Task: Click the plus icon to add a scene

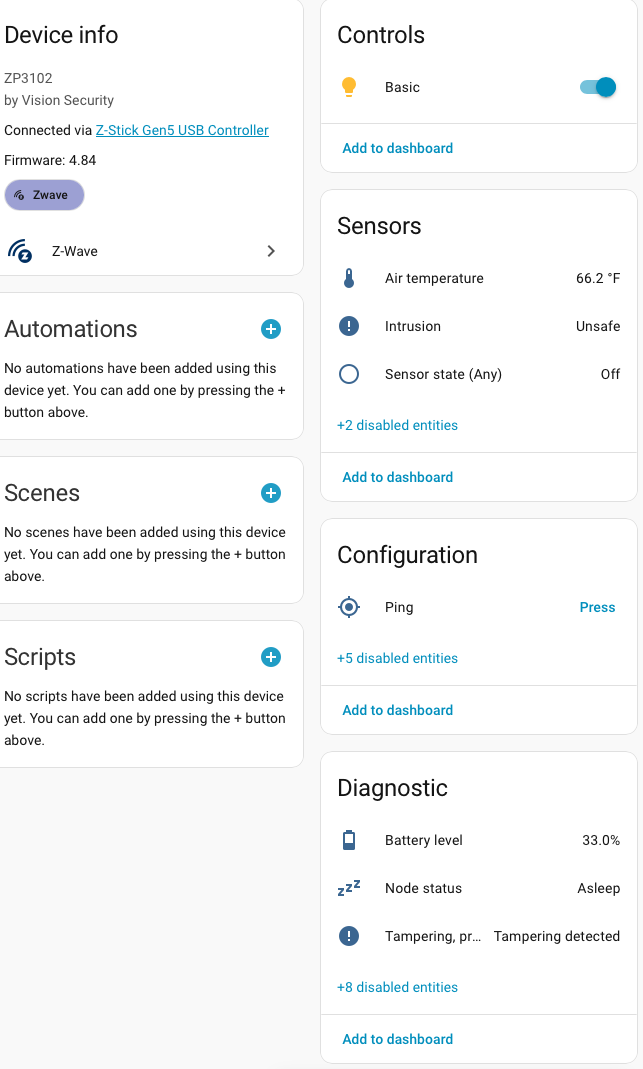Action: [x=271, y=493]
